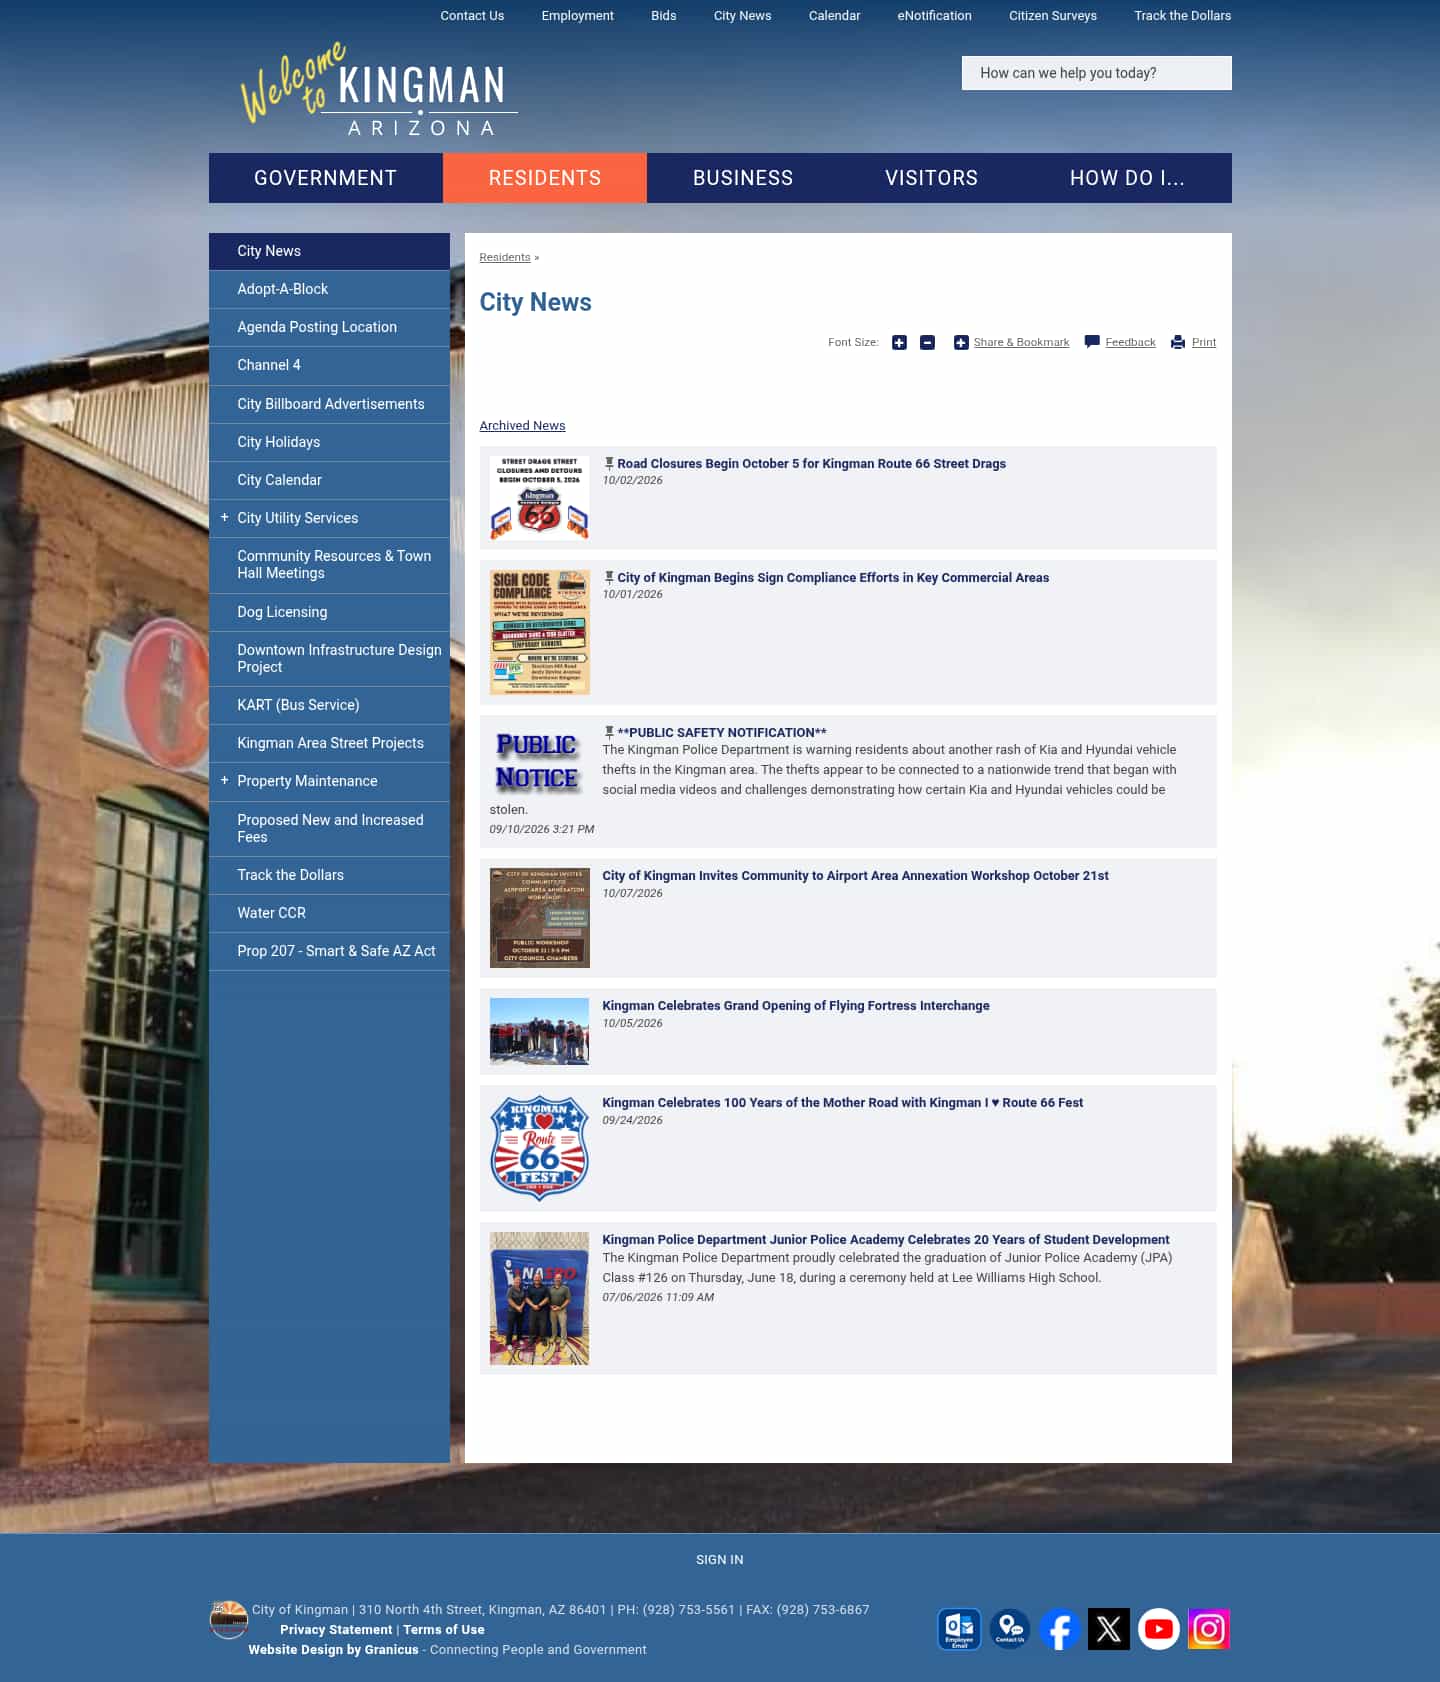Open the Route 66 Fest thumbnail image
1440x1682 pixels.
pos(540,1148)
